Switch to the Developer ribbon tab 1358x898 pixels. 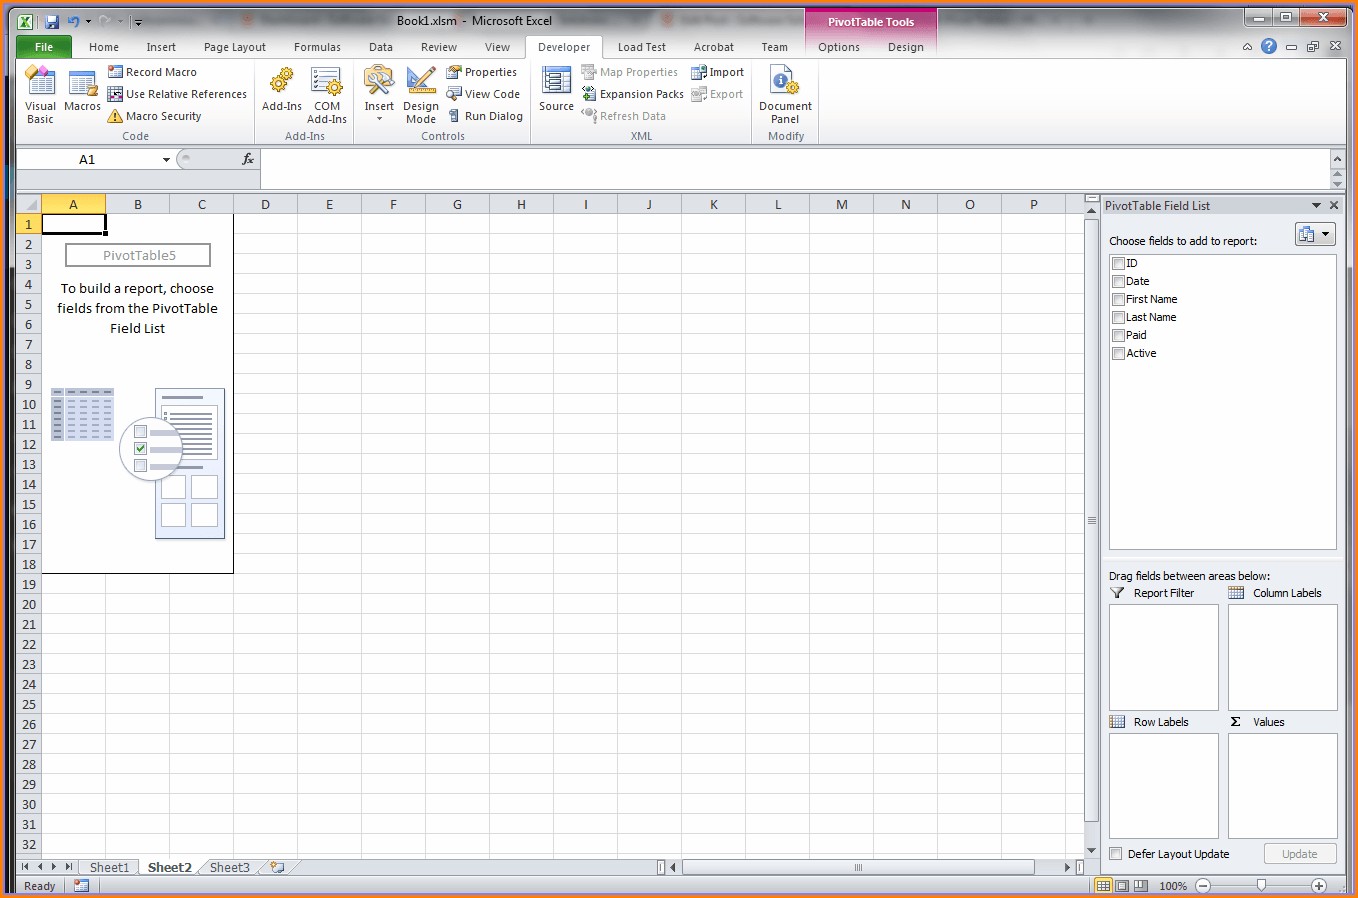coord(563,46)
